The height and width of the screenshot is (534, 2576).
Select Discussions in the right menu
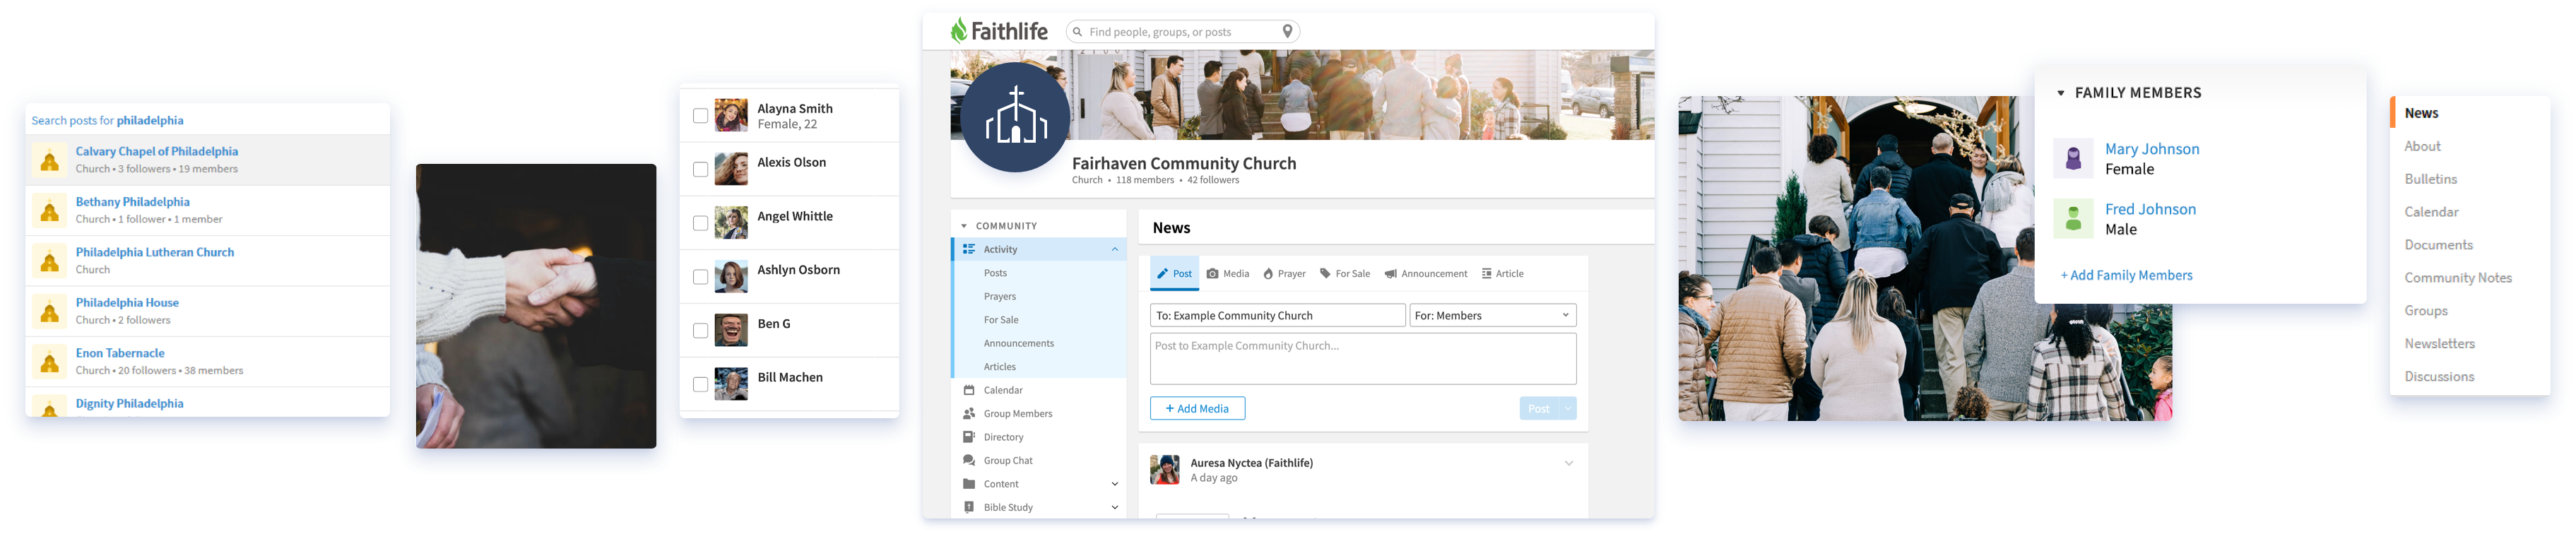2439,376
